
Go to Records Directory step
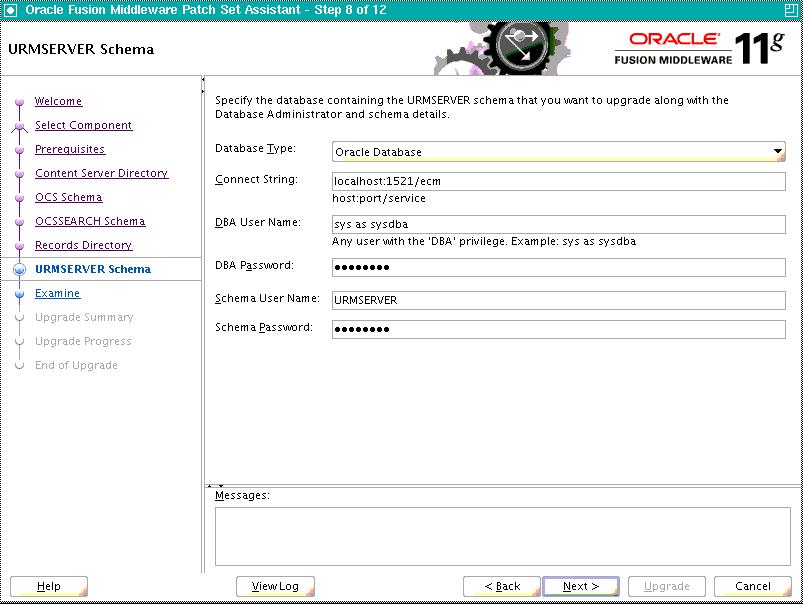[x=83, y=246]
